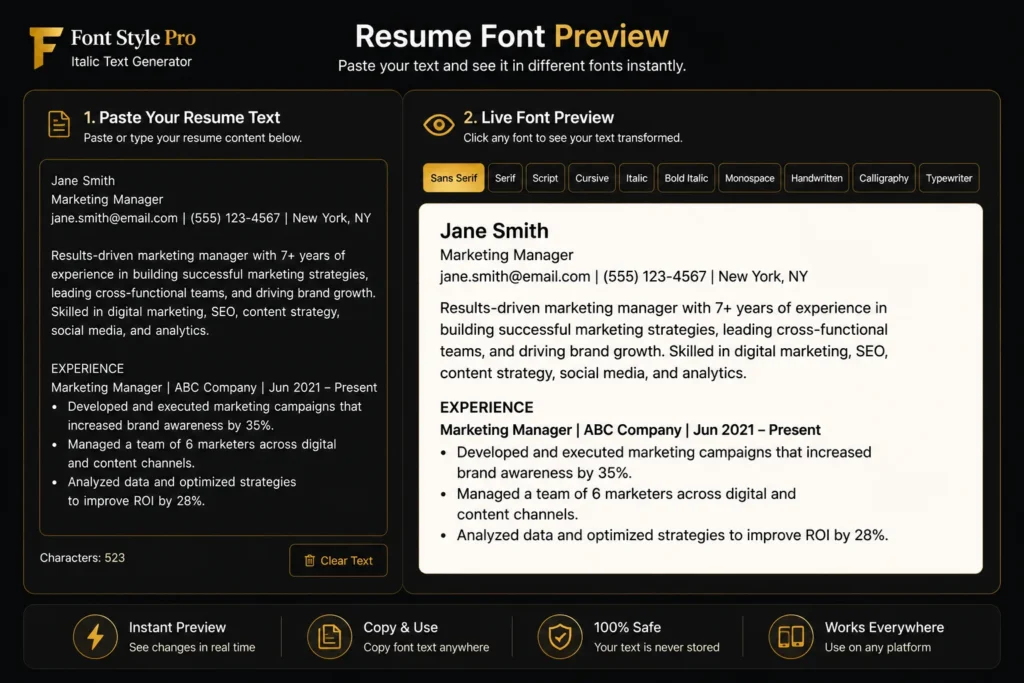1024x683 pixels.
Task: Click the 100% Safe feature title
Action: pos(627,627)
